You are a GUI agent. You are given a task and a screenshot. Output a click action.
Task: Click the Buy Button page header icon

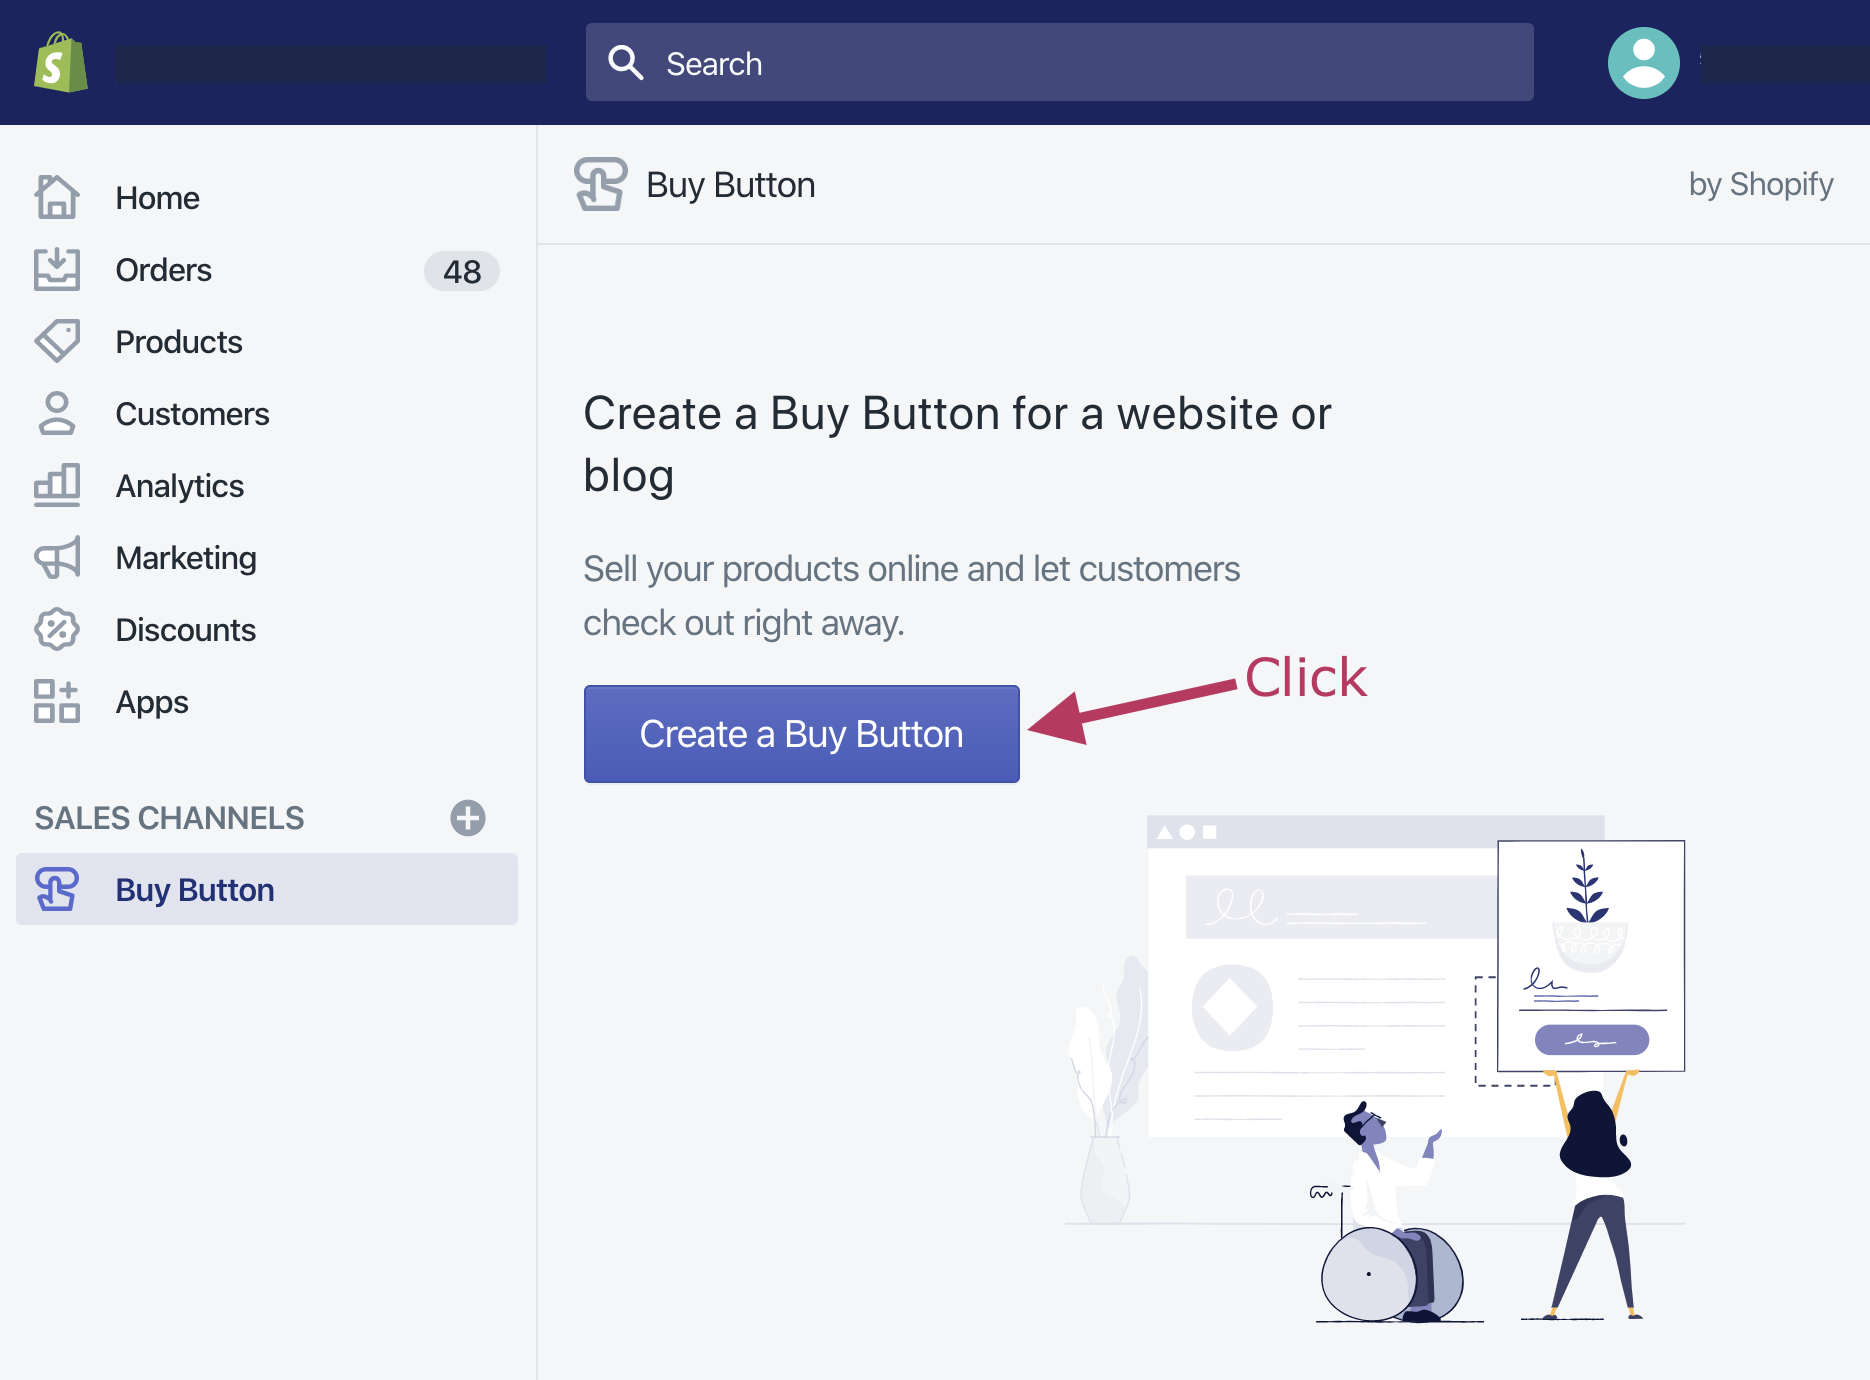click(x=601, y=184)
